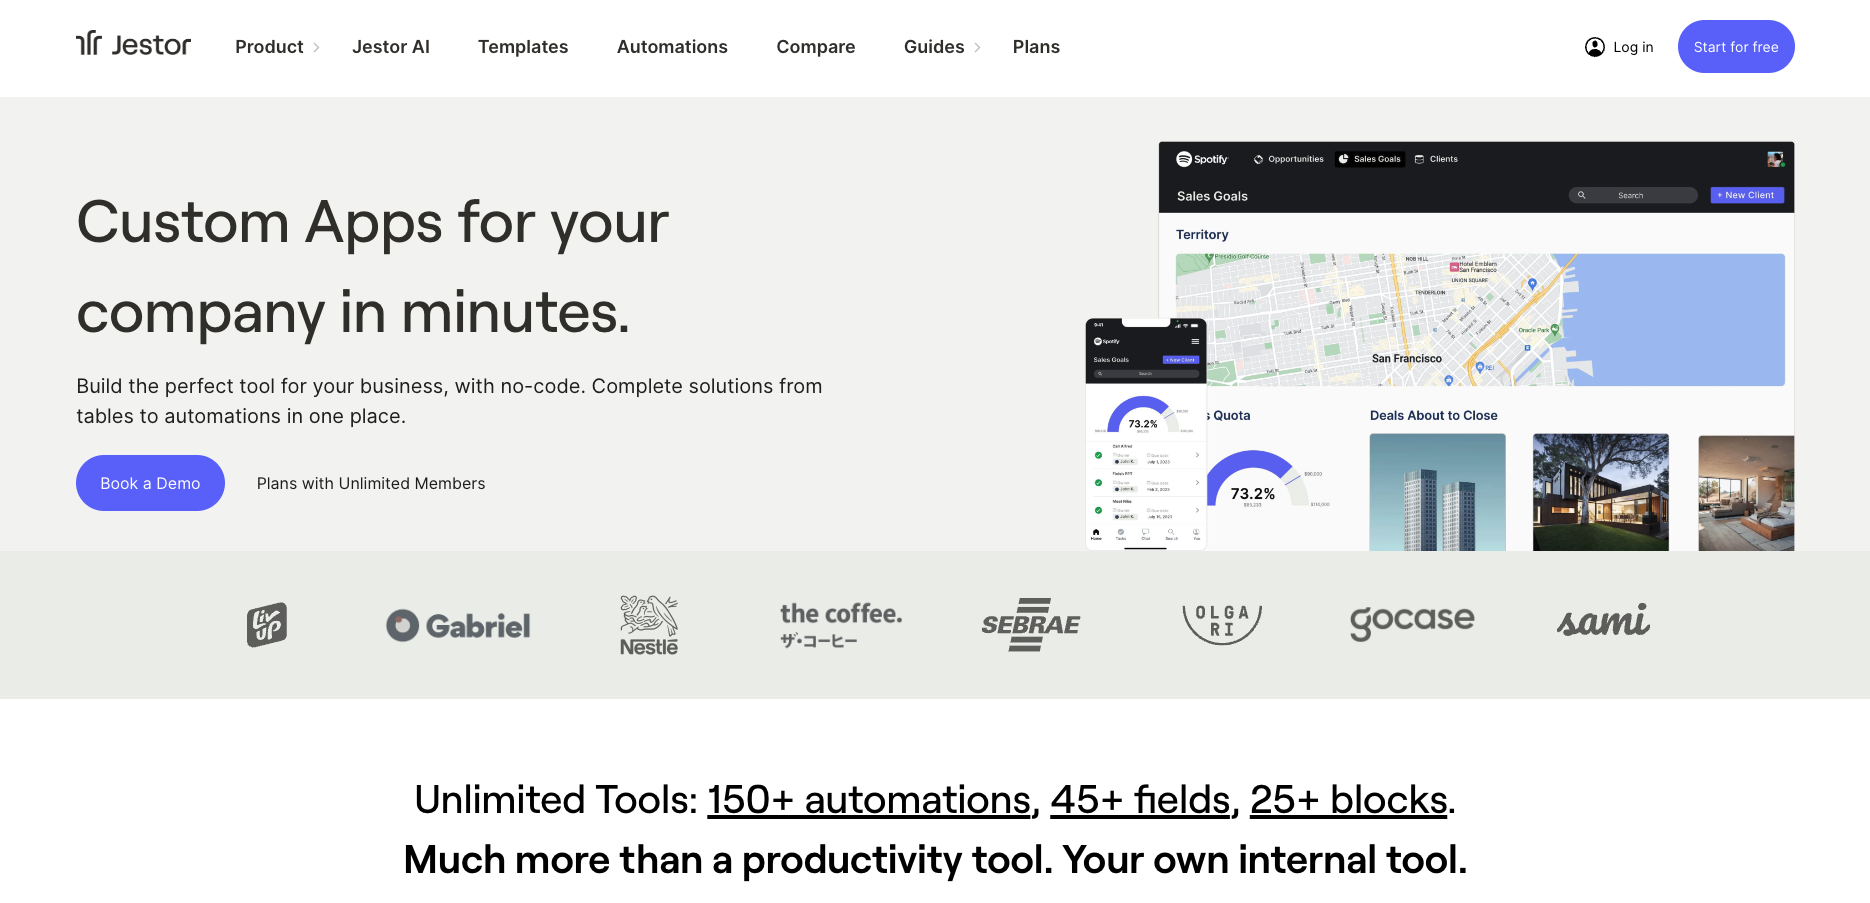Click the OLGA RI logo
The height and width of the screenshot is (903, 1870).
point(1222,624)
